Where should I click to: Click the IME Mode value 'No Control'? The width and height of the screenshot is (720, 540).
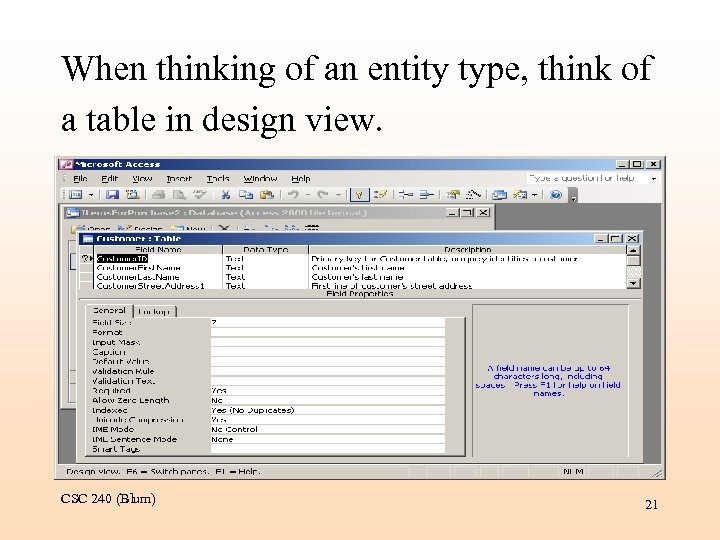click(327, 429)
